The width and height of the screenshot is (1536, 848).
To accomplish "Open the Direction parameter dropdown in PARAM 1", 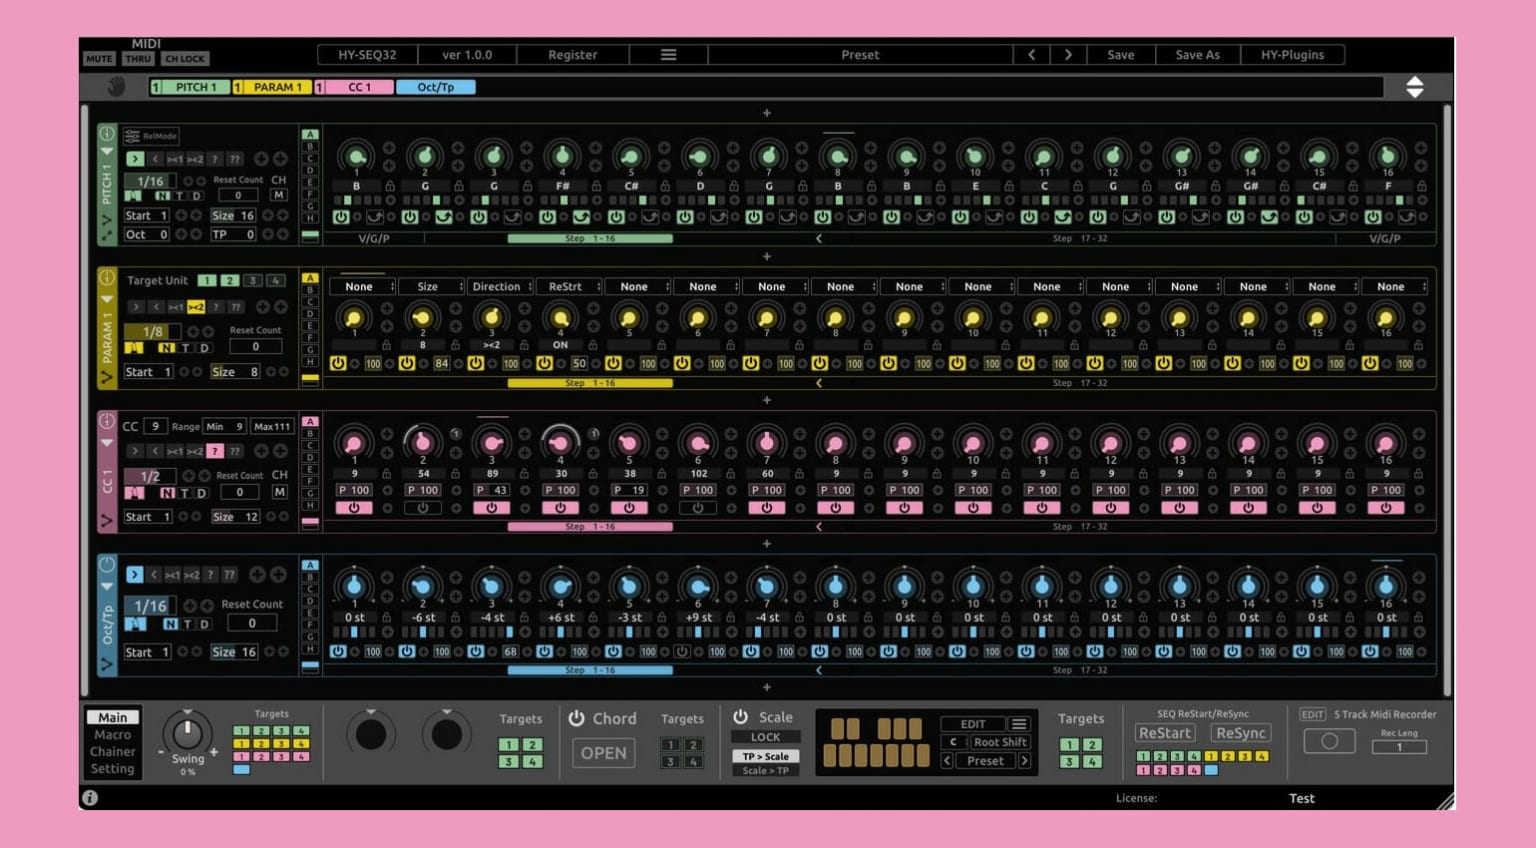I will 497,287.
